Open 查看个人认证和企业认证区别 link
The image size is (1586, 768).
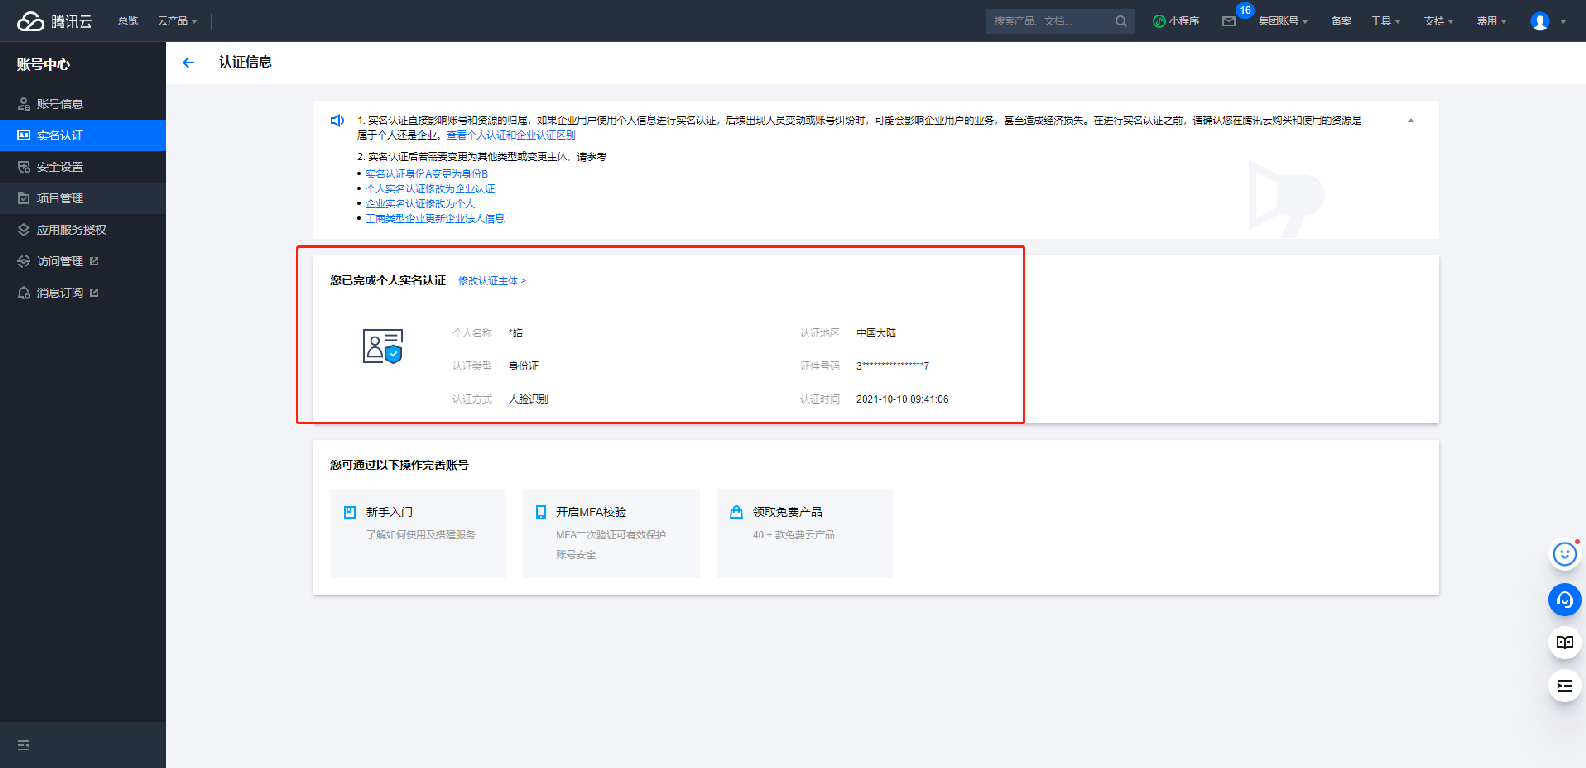pos(511,135)
